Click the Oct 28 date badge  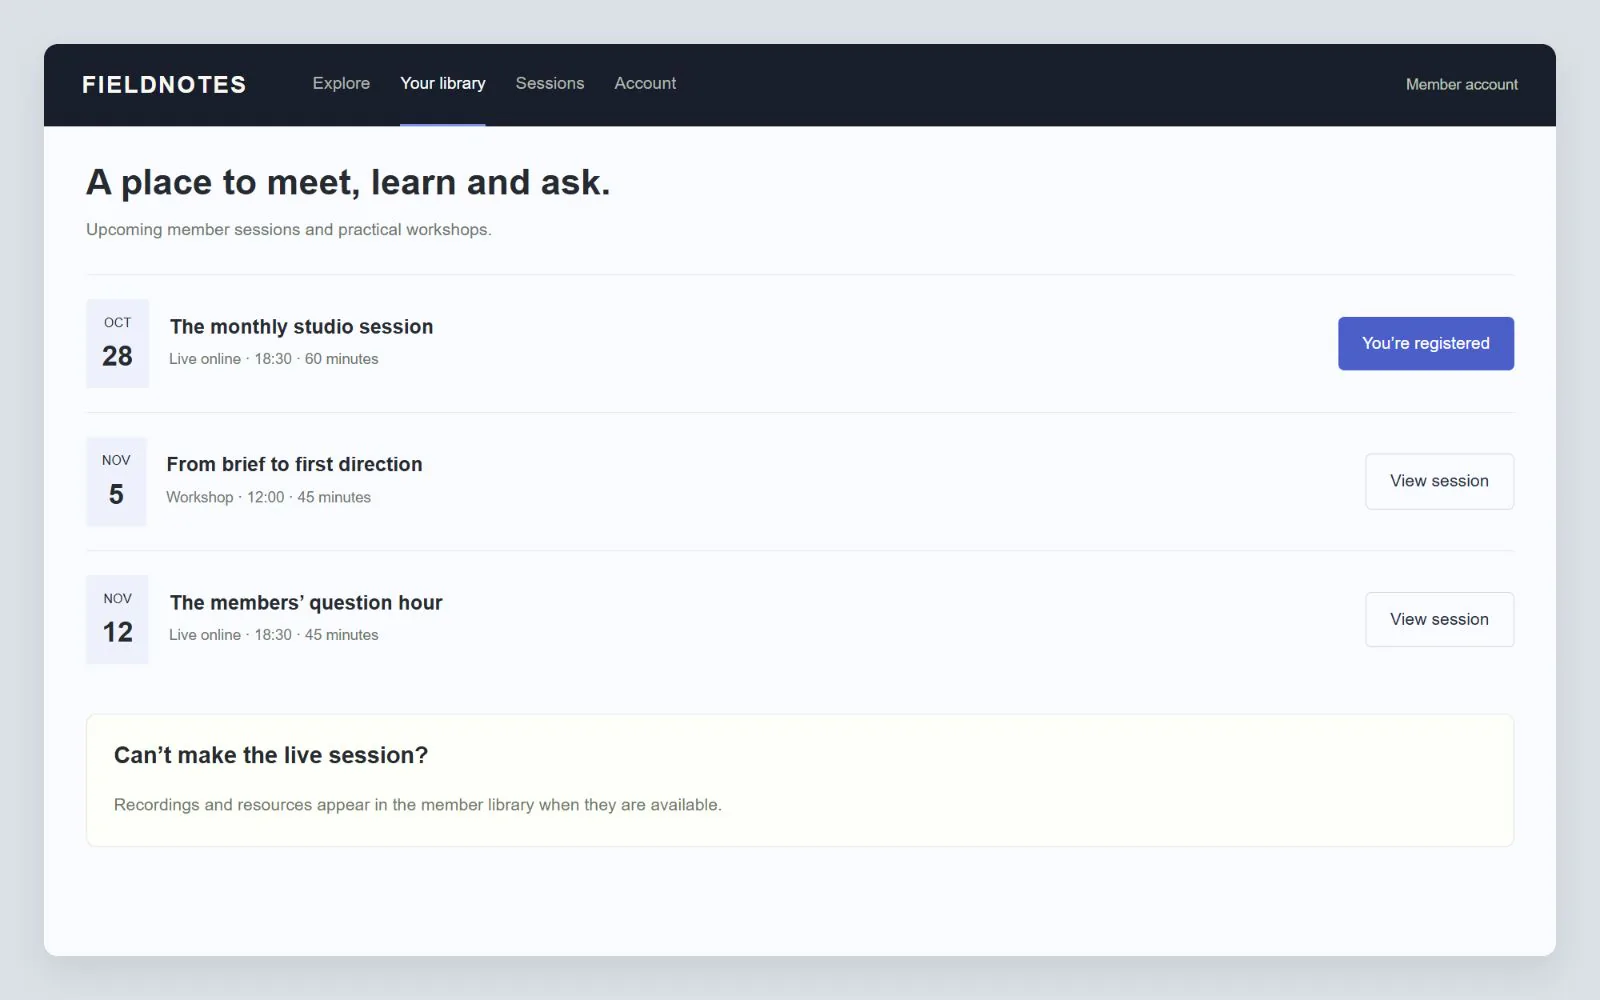117,343
